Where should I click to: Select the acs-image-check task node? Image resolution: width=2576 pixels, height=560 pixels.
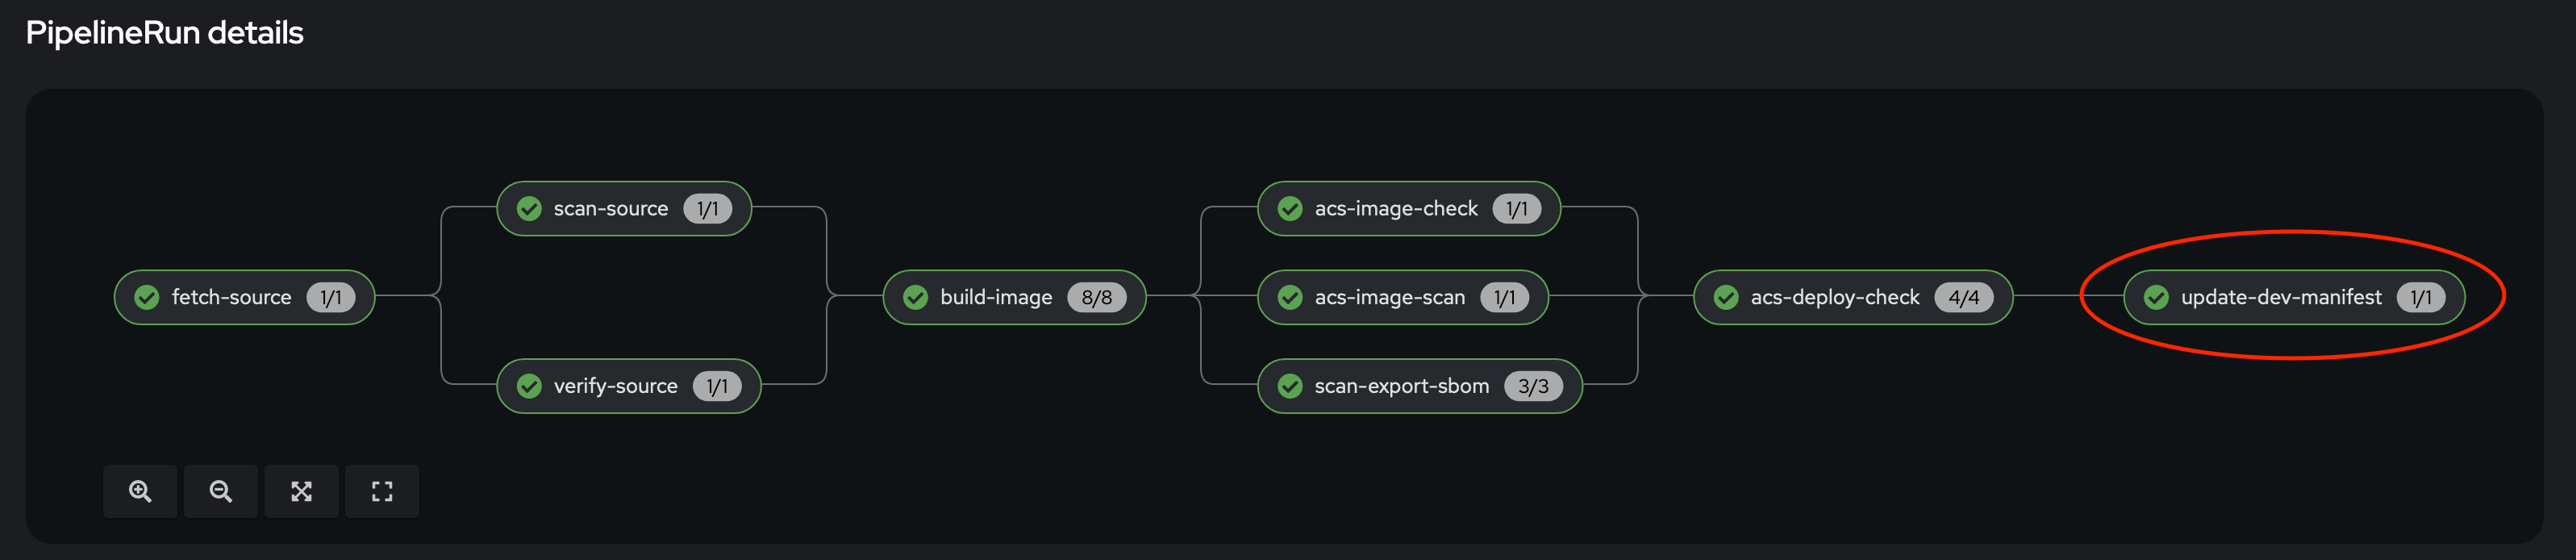coord(1409,209)
